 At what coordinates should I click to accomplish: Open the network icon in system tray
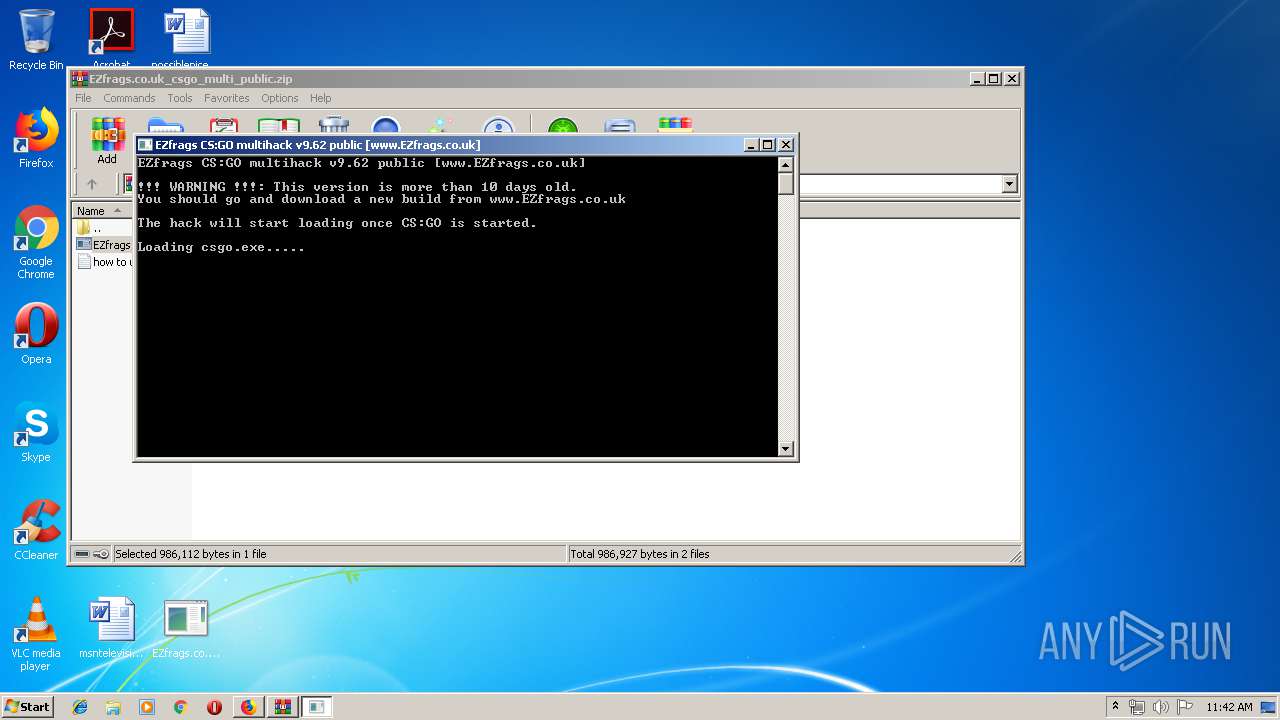click(1137, 707)
